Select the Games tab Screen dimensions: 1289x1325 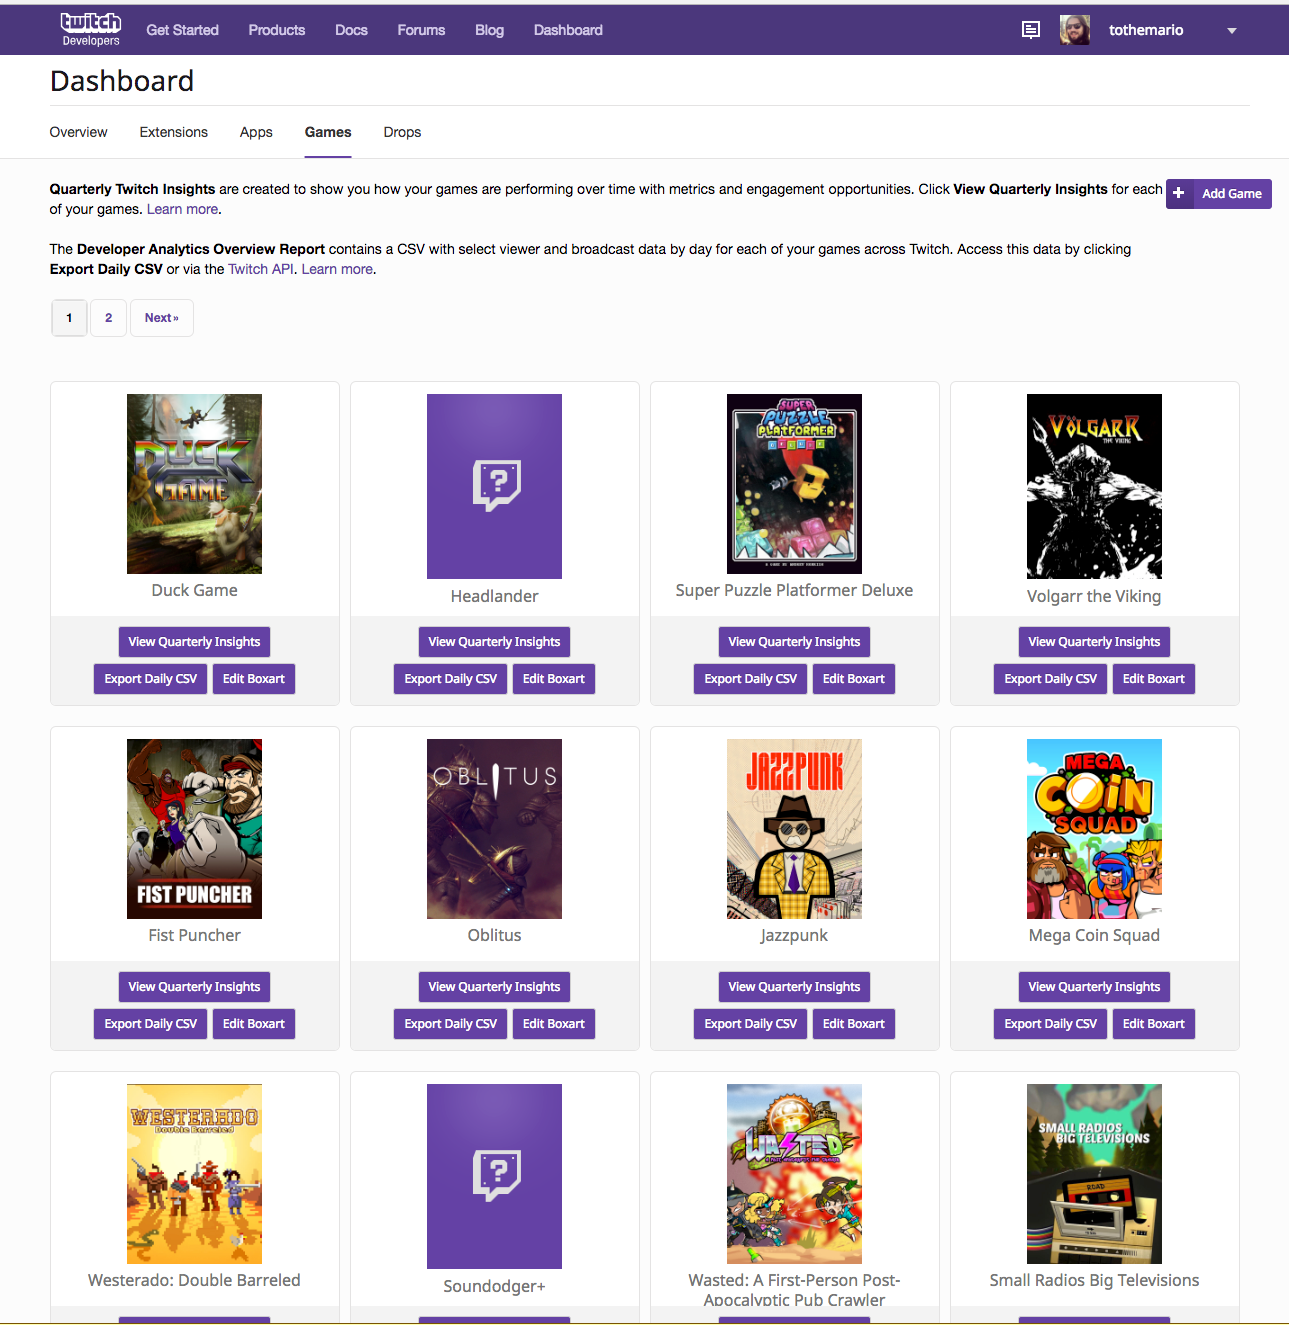(x=328, y=132)
